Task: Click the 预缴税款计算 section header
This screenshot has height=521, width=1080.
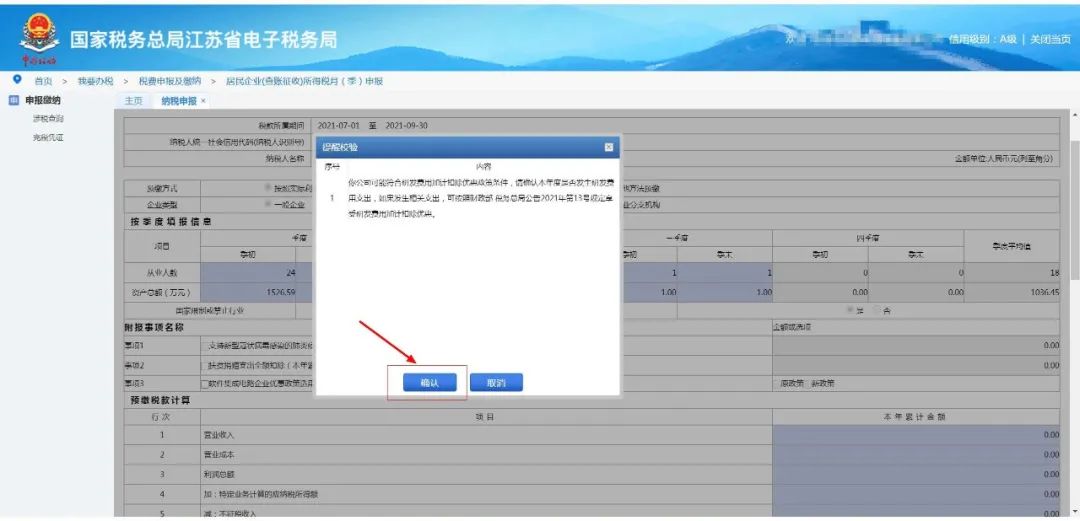Action: pyautogui.click(x=160, y=400)
